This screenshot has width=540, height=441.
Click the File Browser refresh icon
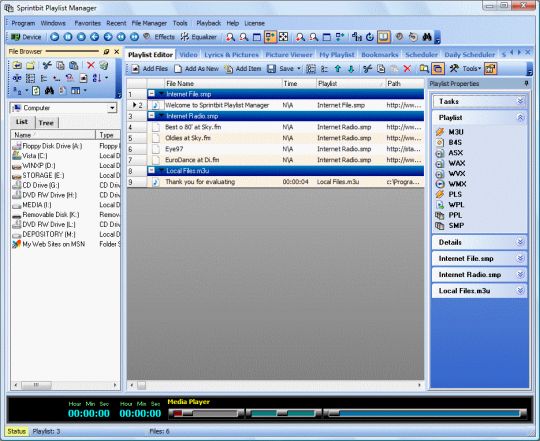36,91
